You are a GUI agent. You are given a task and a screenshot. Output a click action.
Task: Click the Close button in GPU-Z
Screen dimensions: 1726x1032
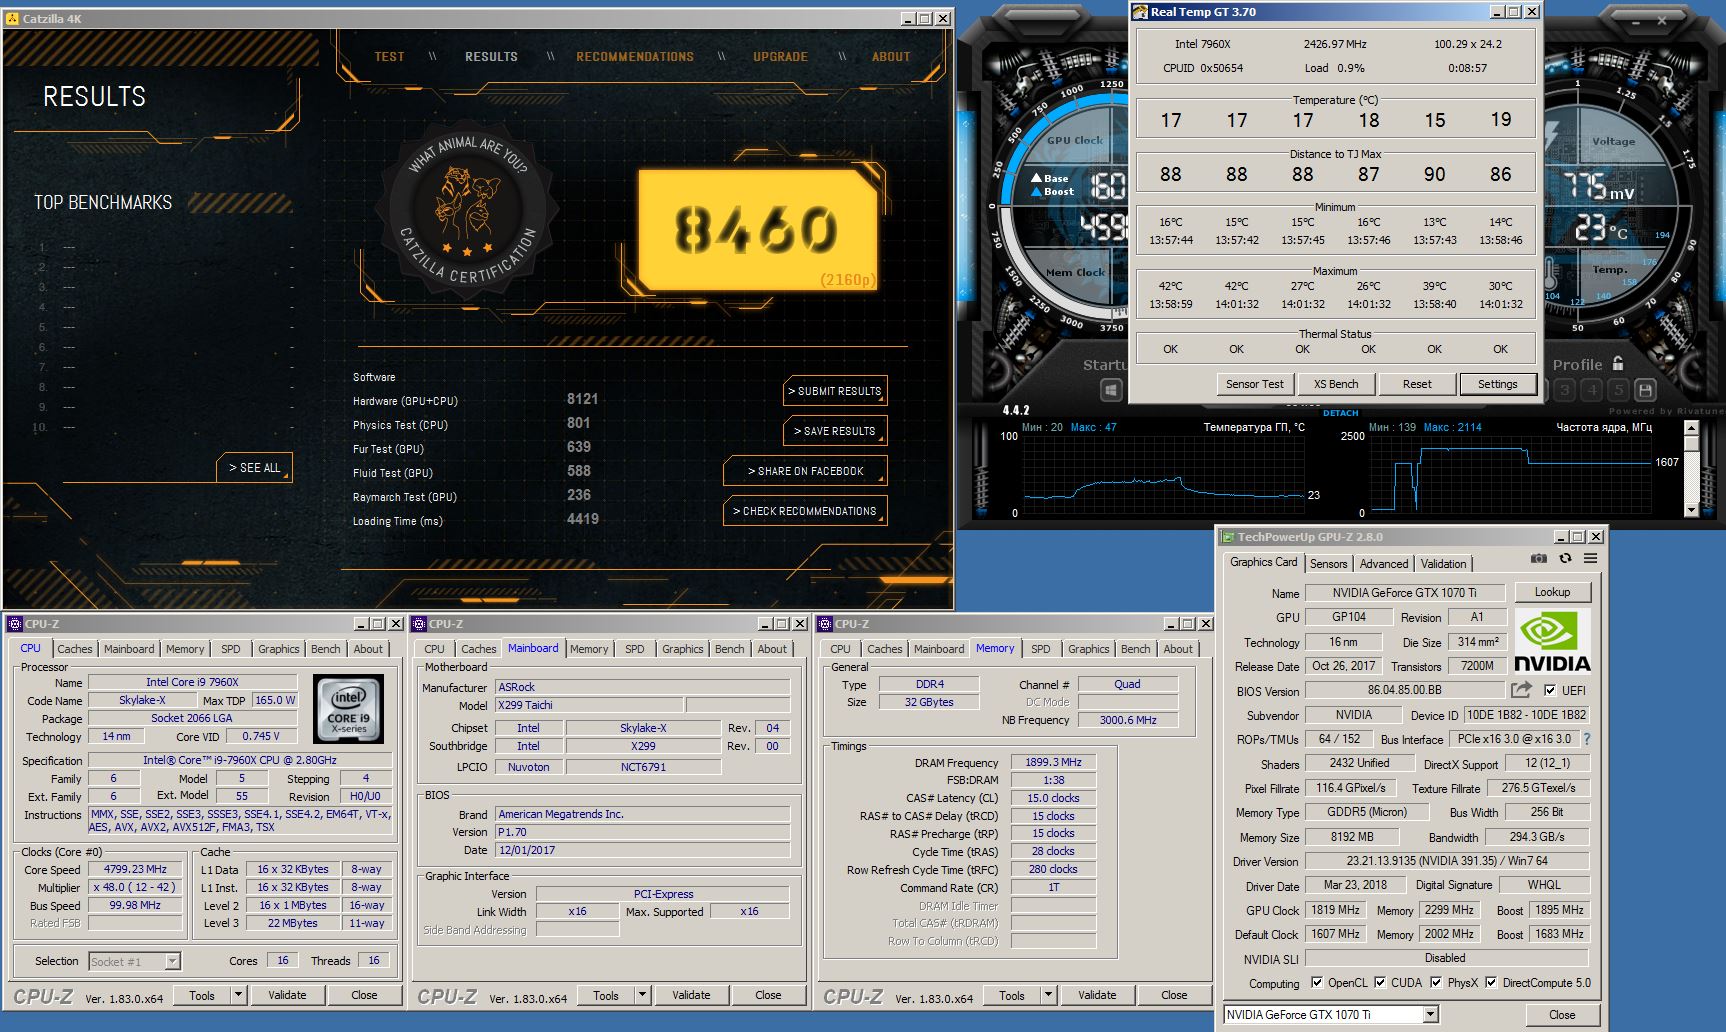tap(1562, 1014)
